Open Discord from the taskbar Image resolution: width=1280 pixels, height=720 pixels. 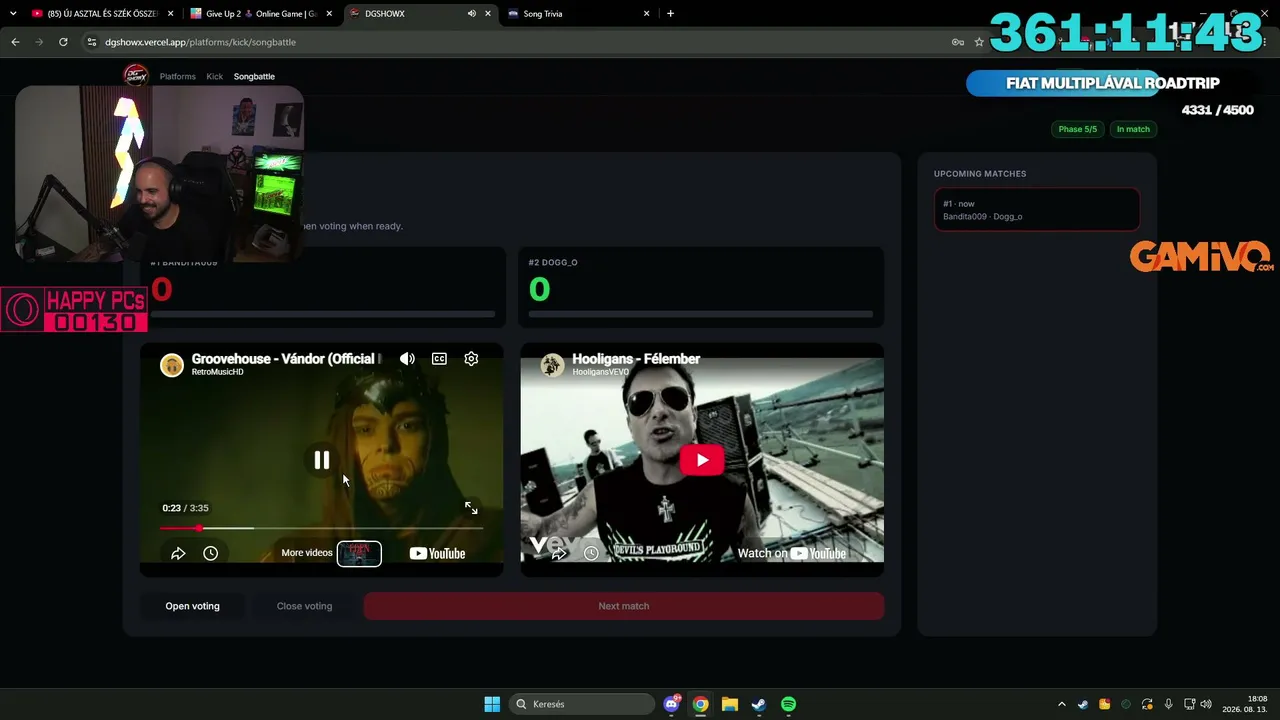[672, 704]
